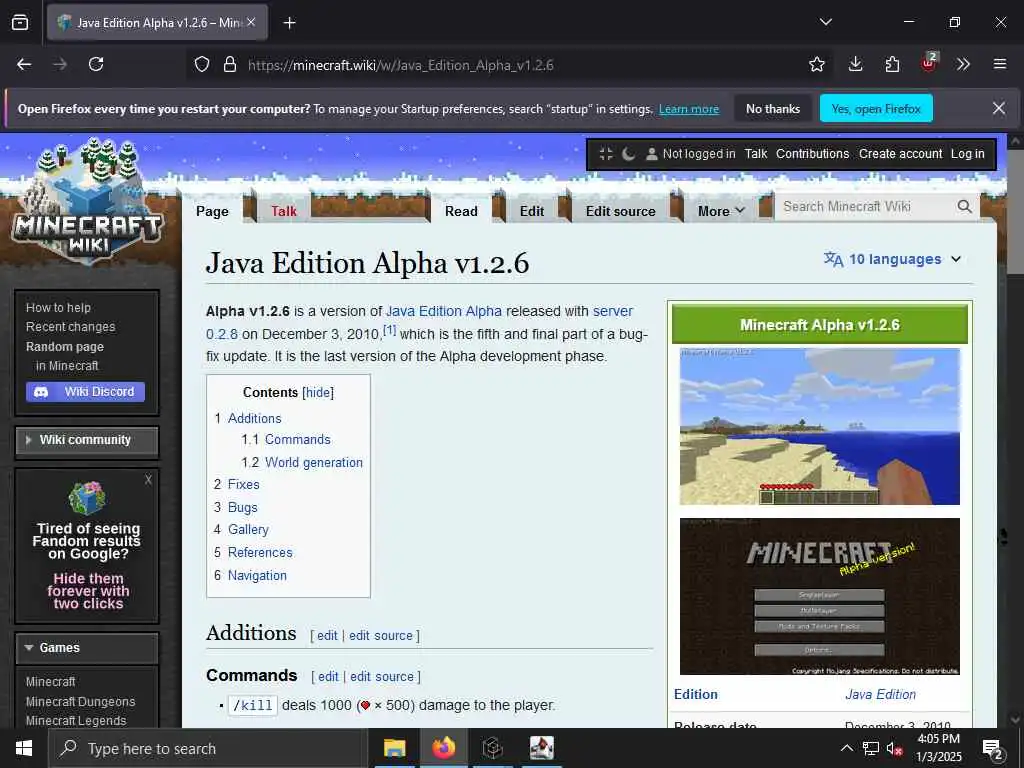Open the Alpha title screen thumbnail
1024x768 pixels.
820,596
